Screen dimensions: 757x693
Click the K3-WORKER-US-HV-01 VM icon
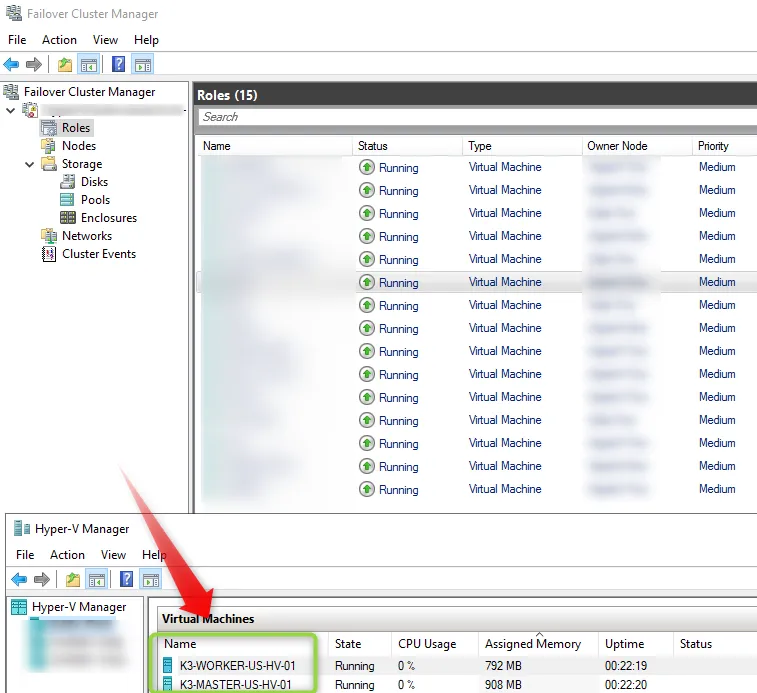click(168, 665)
